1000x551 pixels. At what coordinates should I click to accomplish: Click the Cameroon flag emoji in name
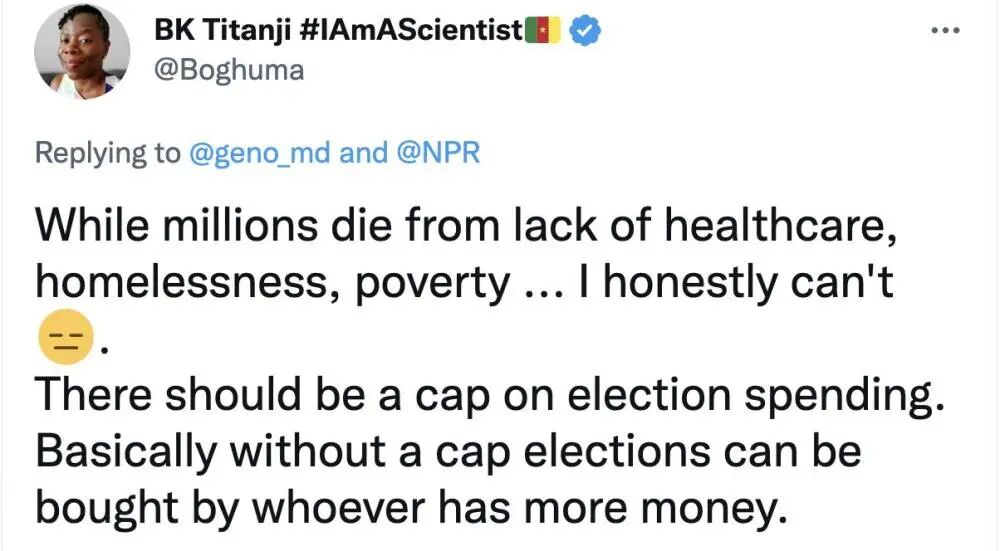[545, 32]
